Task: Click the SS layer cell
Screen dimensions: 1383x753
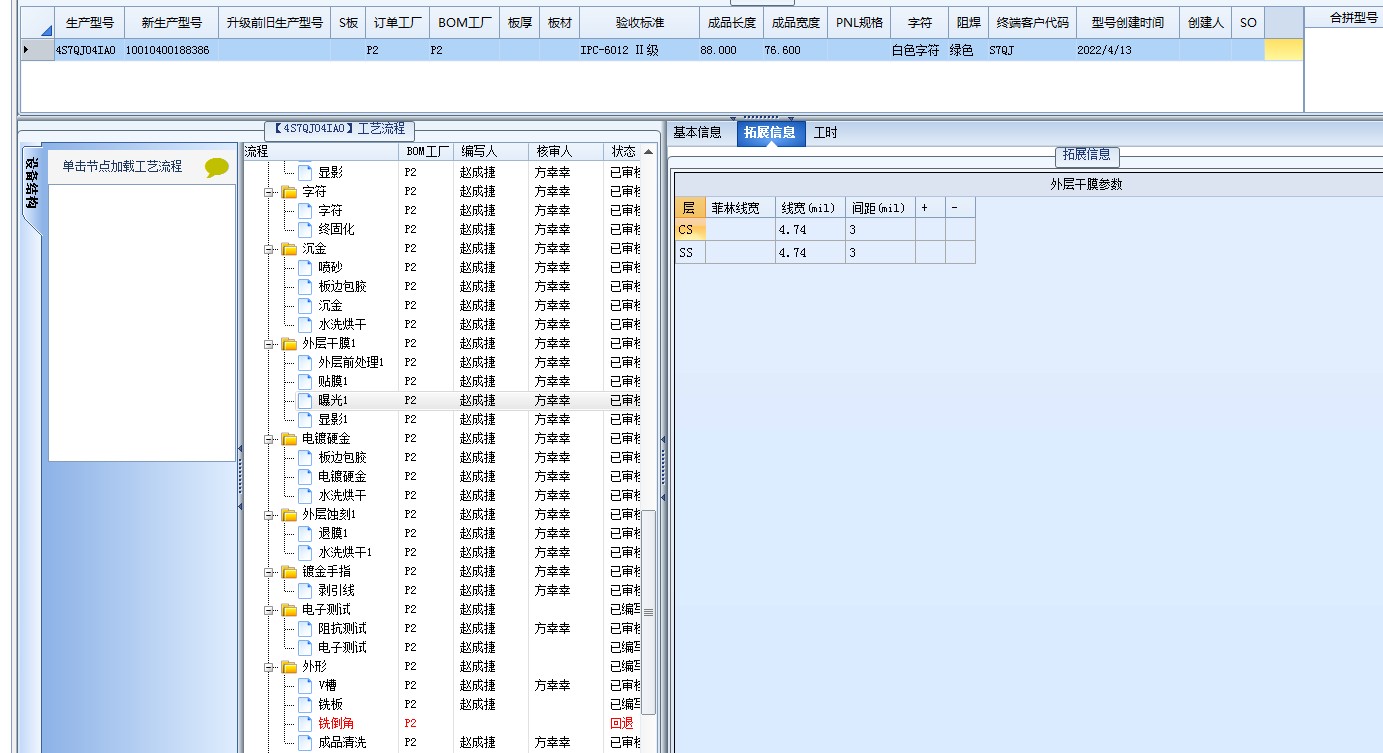Action: click(x=690, y=253)
